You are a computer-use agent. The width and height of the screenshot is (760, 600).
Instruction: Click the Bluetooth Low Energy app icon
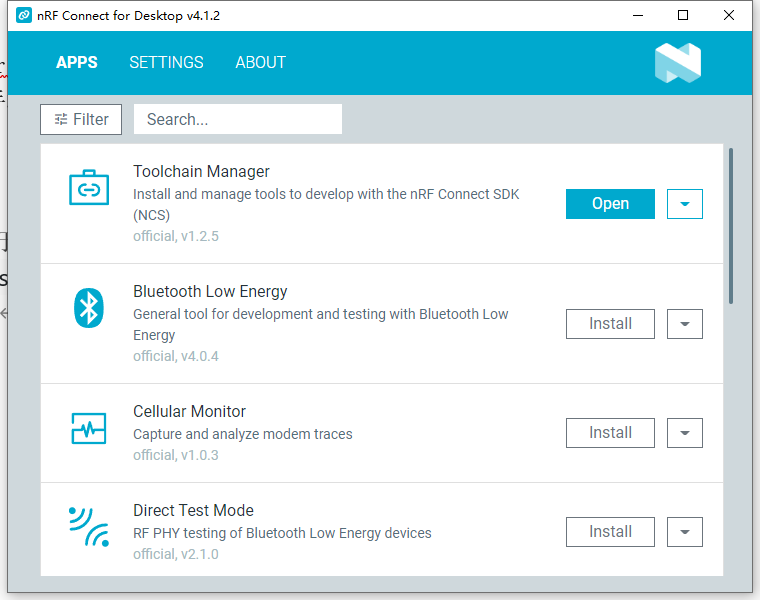tap(89, 308)
